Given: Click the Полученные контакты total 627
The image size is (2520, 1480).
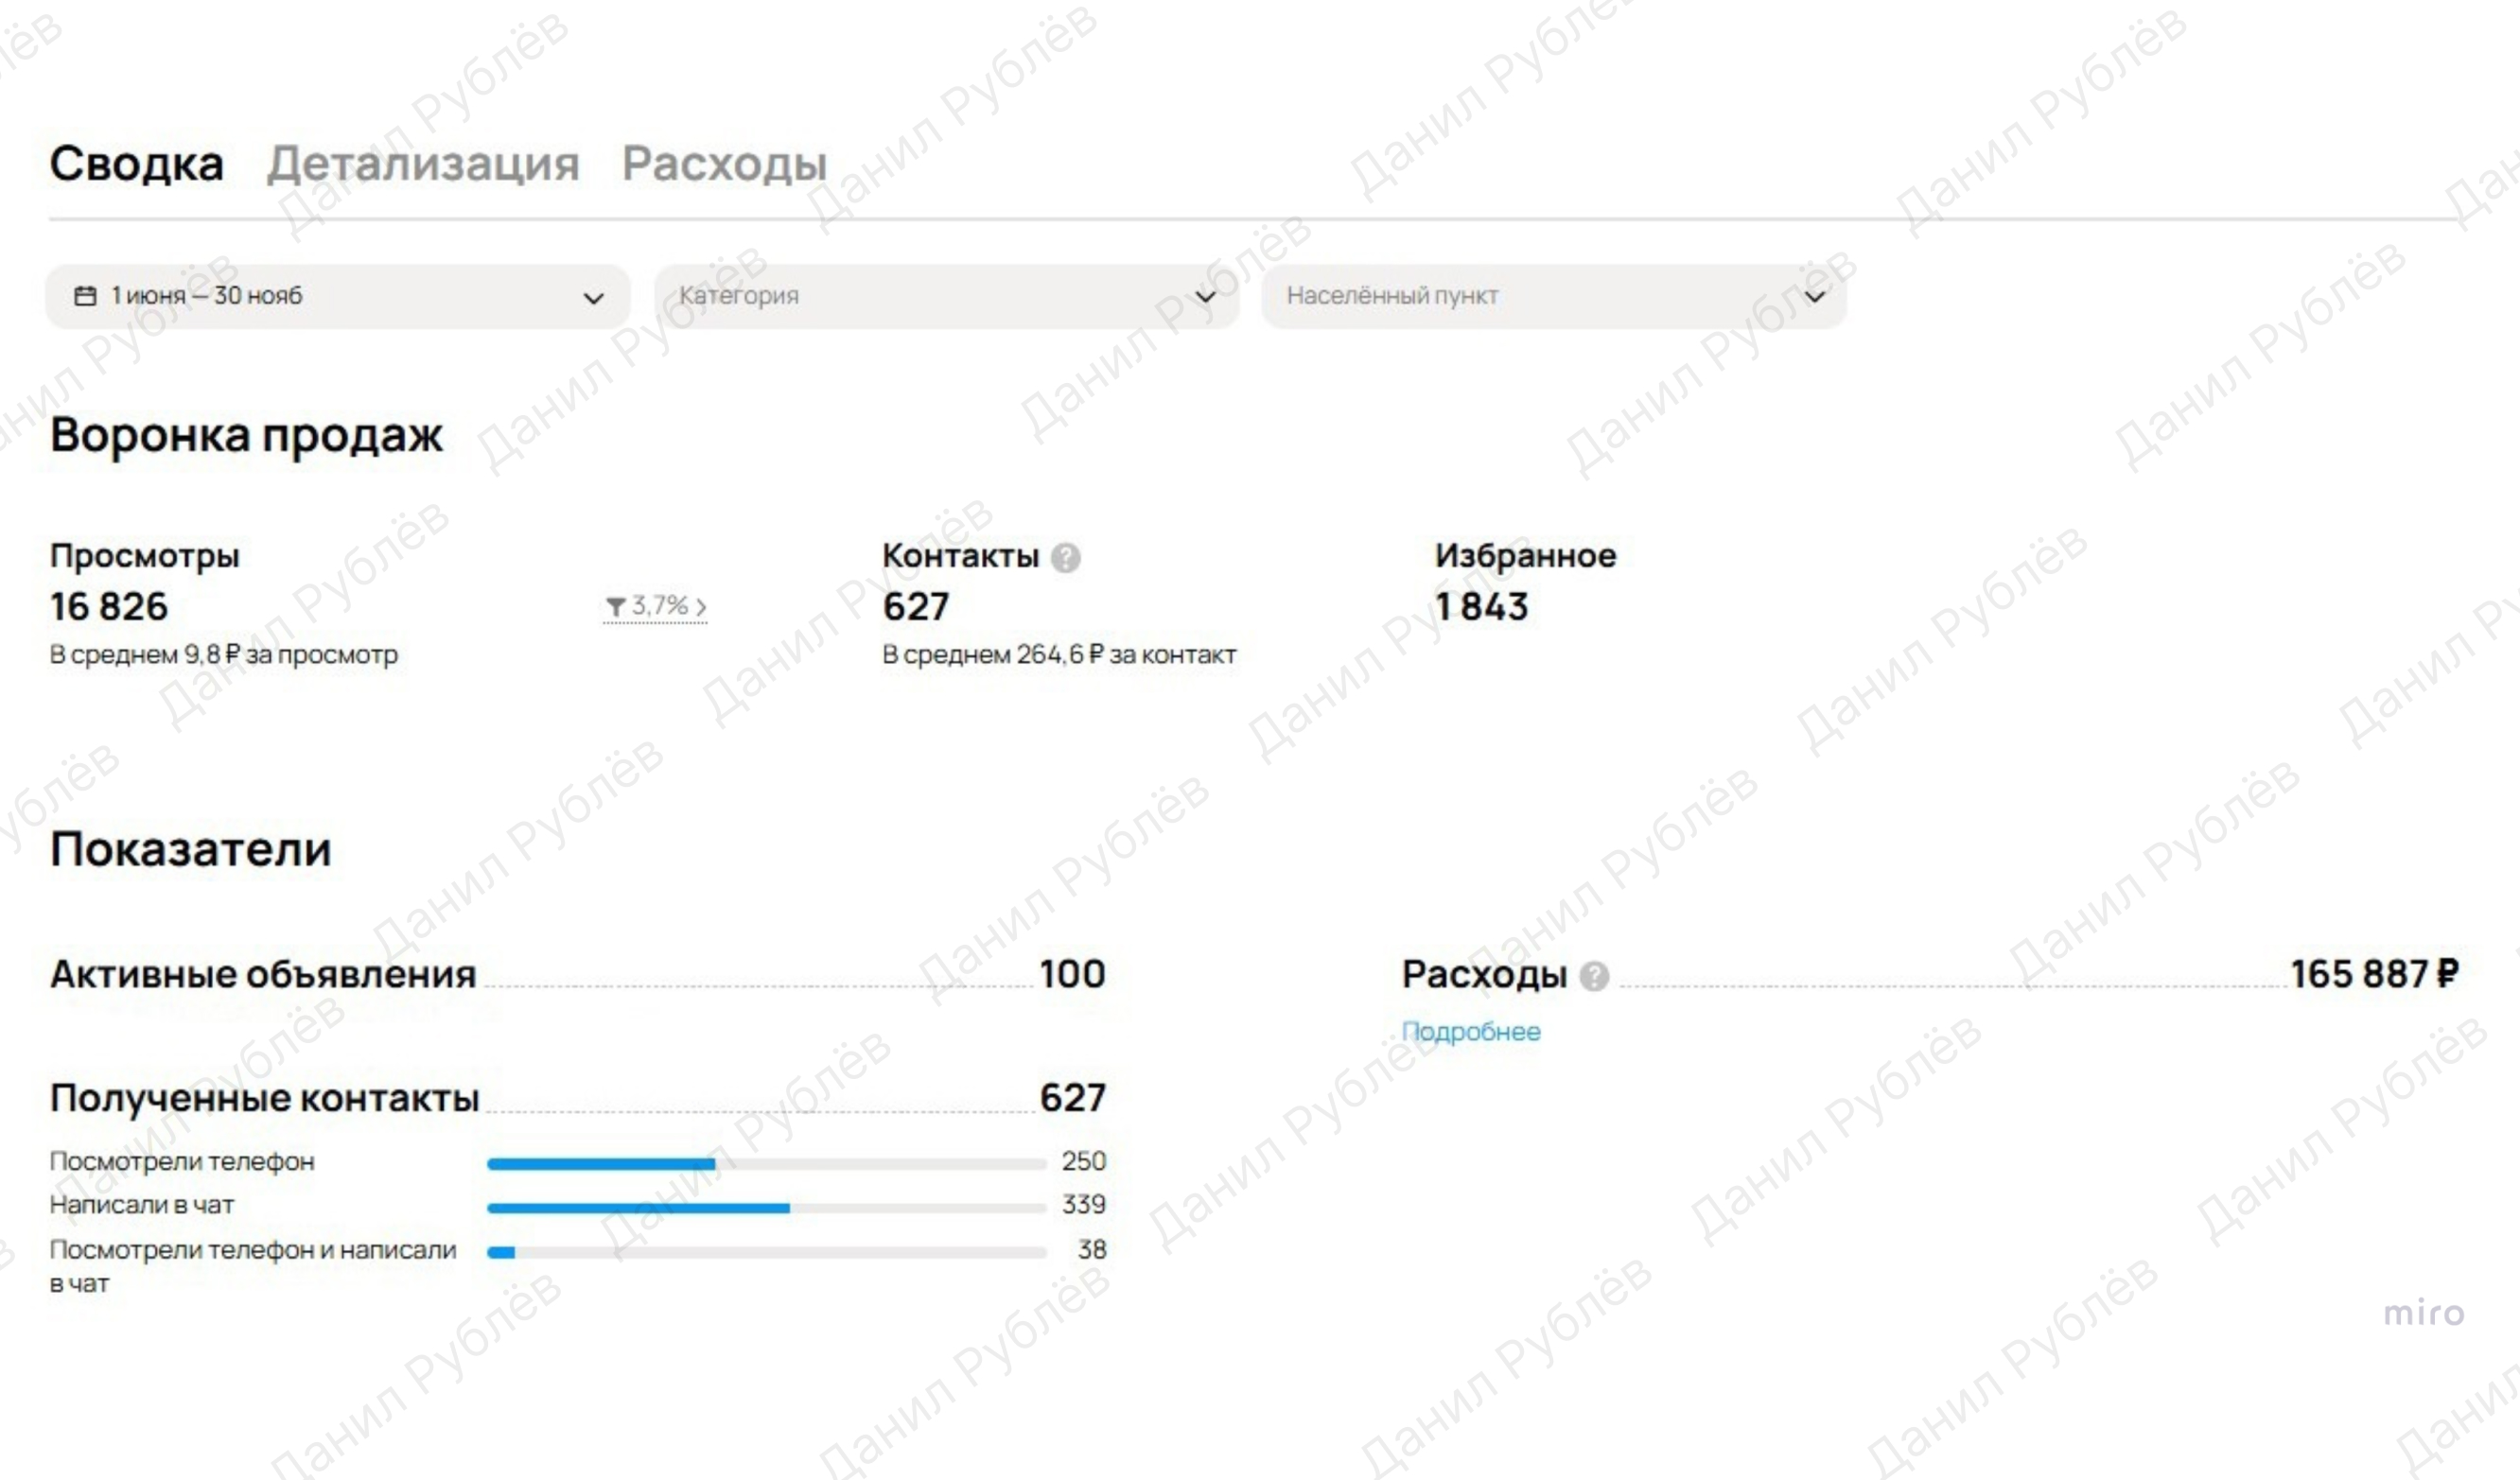Looking at the screenshot, I should 1072,1098.
